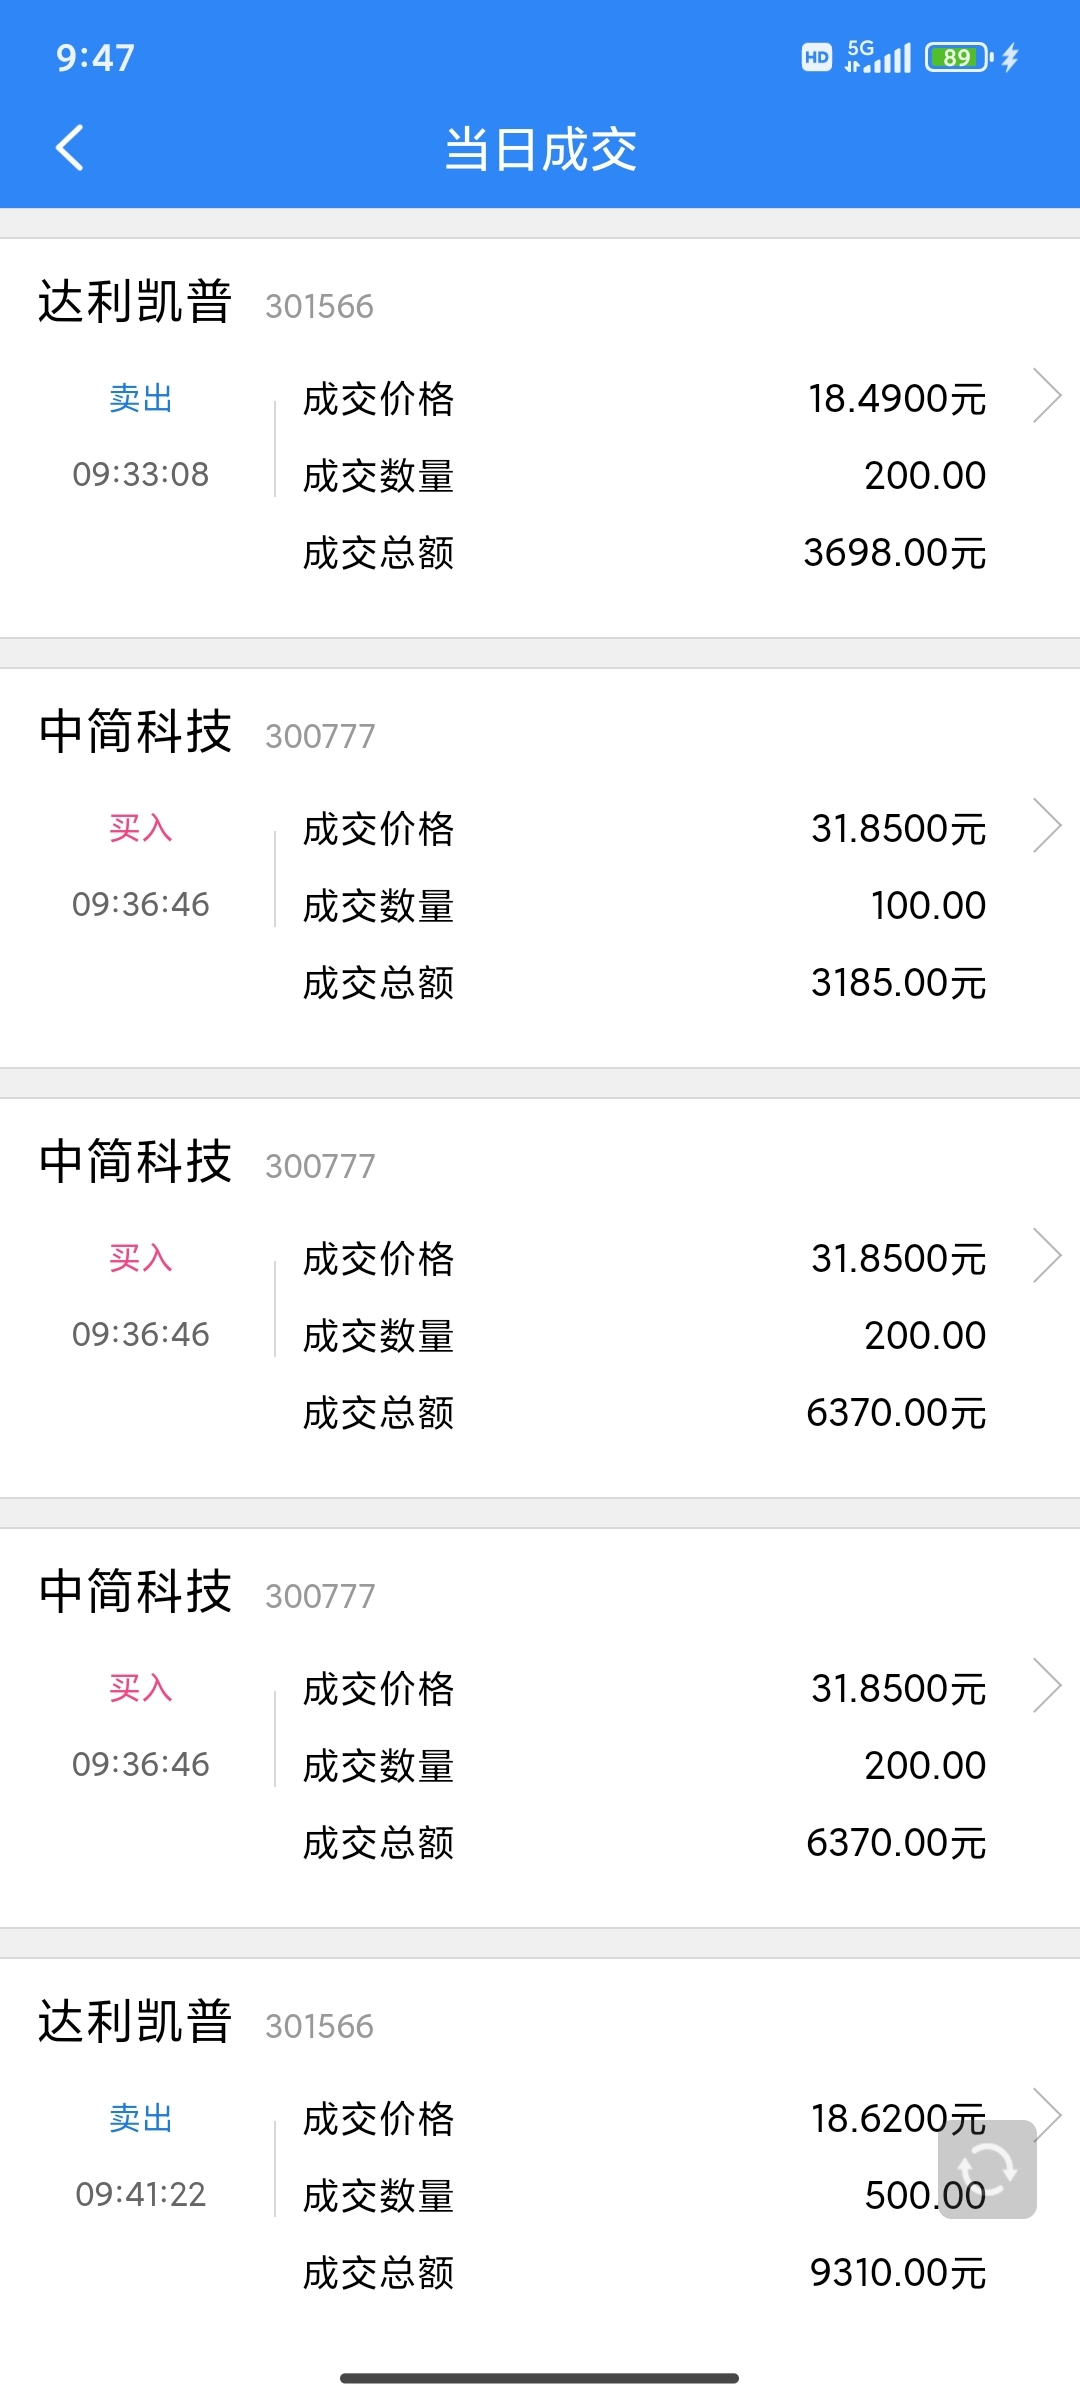Expand chevron of 100.00 quantity 中简科技 trade
Image resolution: width=1080 pixels, height=2400 pixels.
1046,826
